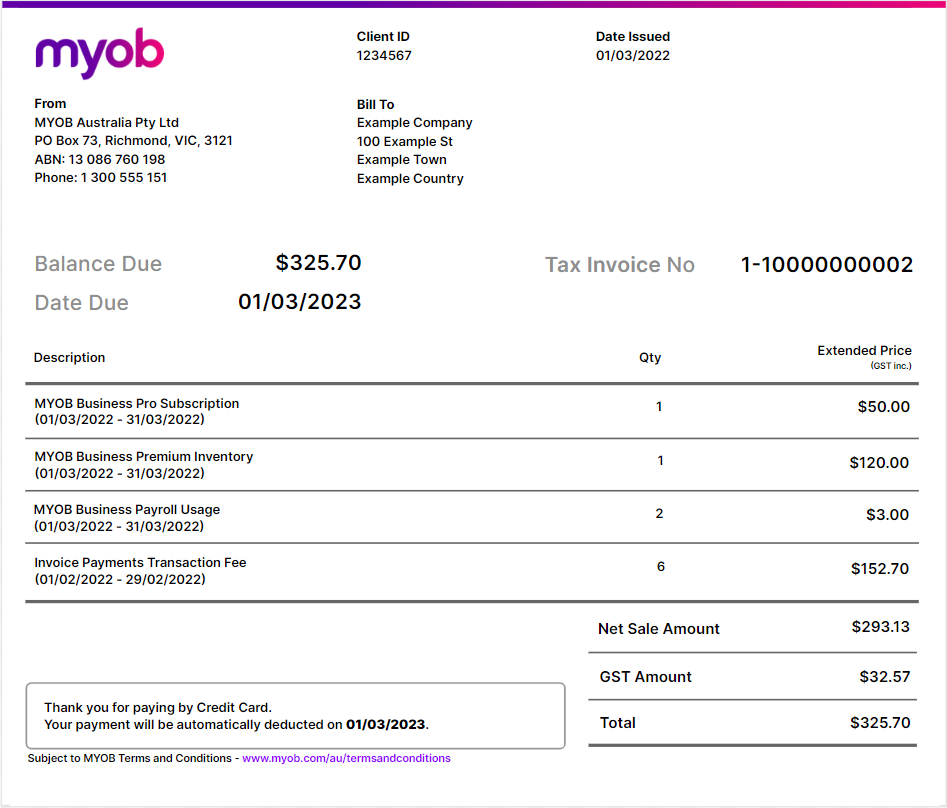Click the "Net Sale Amount" label
Viewport: 947px width, 808px height.
click(659, 629)
